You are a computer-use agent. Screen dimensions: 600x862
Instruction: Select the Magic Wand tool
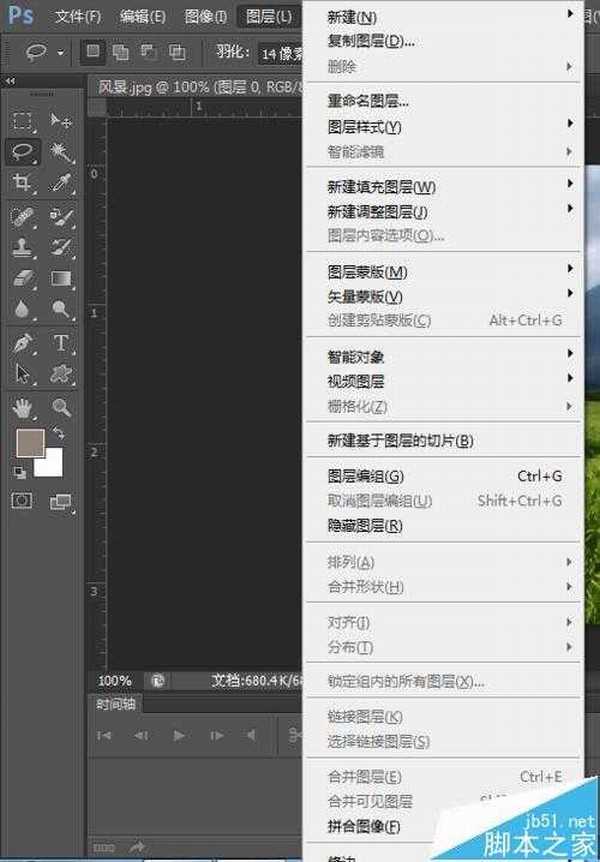pyautogui.click(x=61, y=152)
